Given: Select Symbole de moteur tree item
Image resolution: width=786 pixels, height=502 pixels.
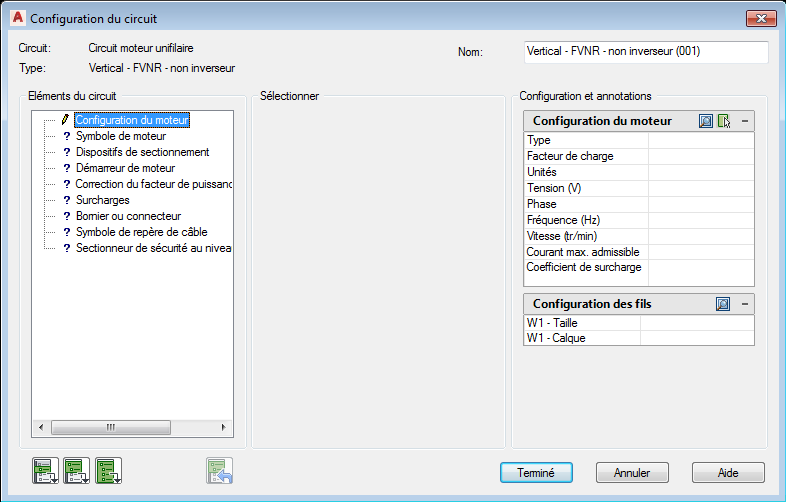Looking at the screenshot, I should 121,136.
